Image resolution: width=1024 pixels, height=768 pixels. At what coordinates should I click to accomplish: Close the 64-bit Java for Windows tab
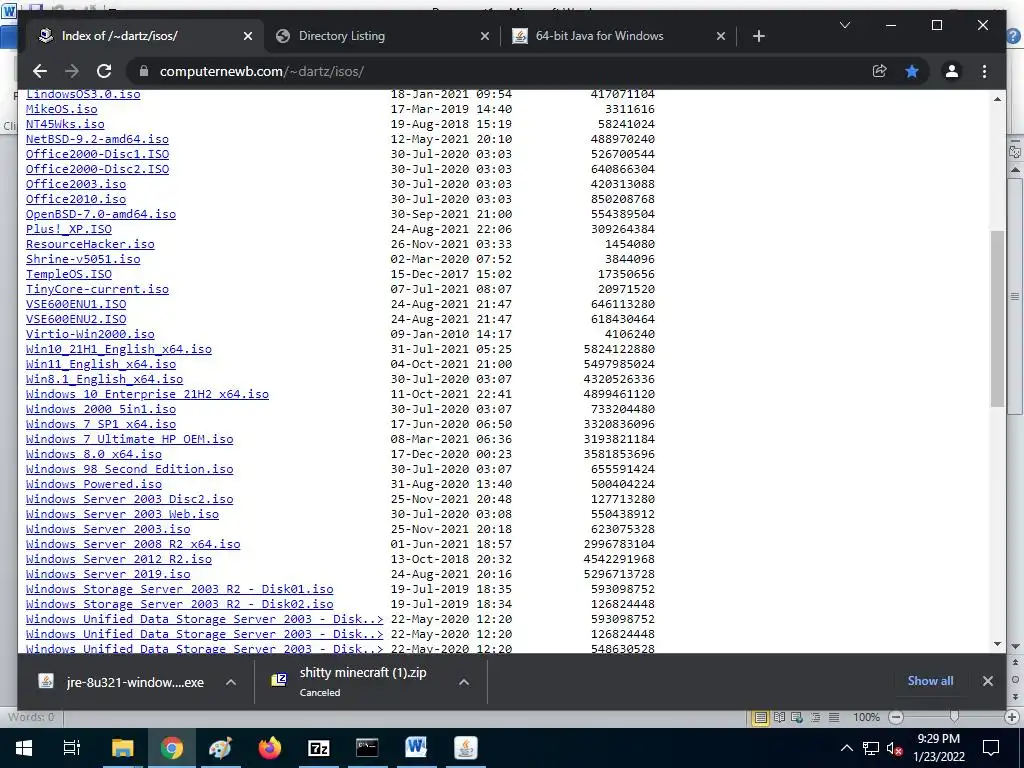pos(720,36)
